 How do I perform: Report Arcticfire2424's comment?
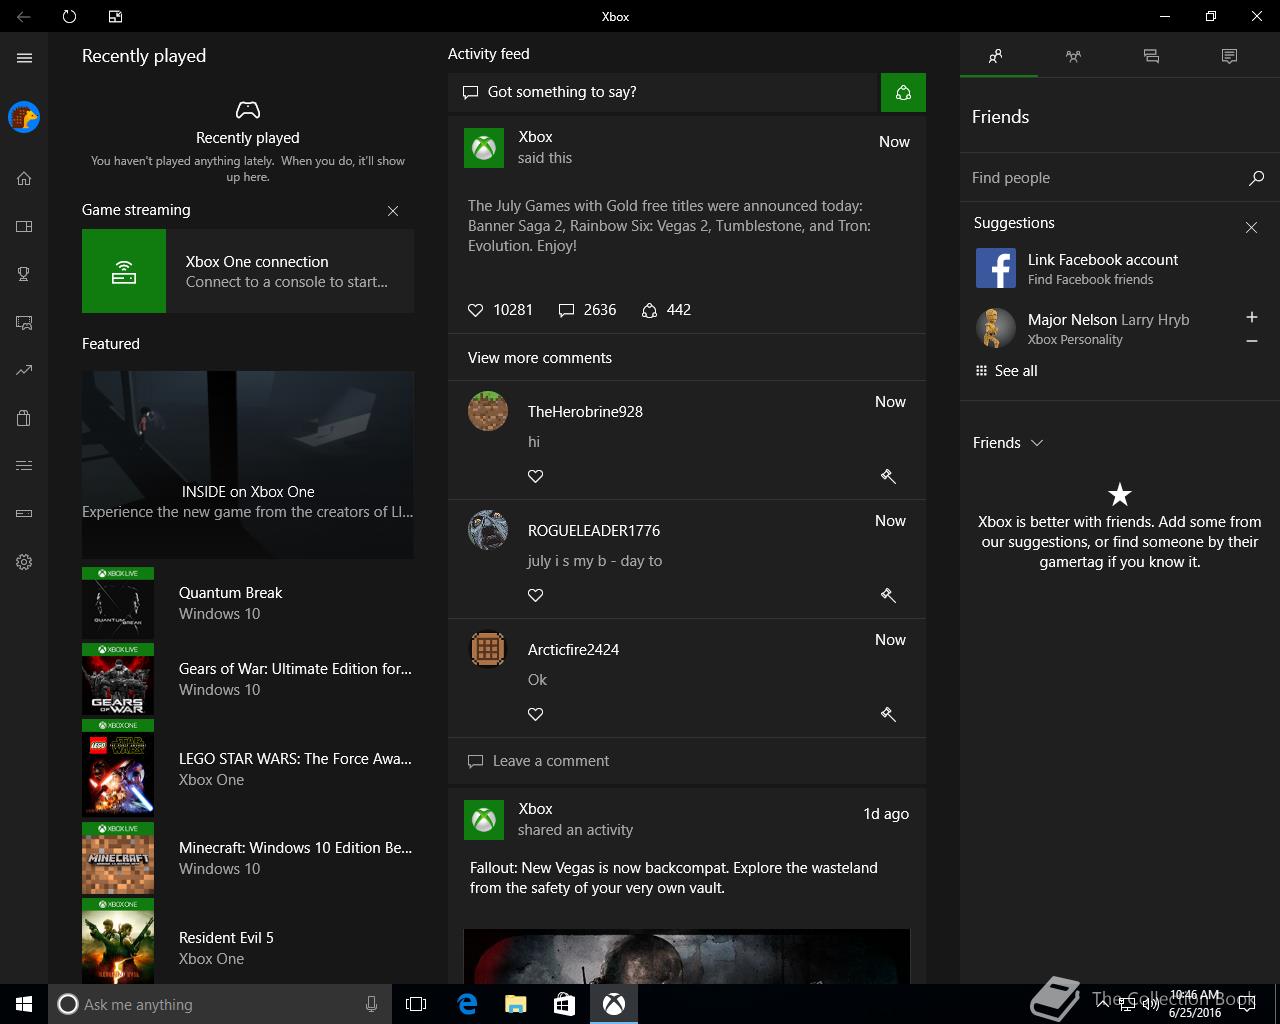tap(888, 714)
